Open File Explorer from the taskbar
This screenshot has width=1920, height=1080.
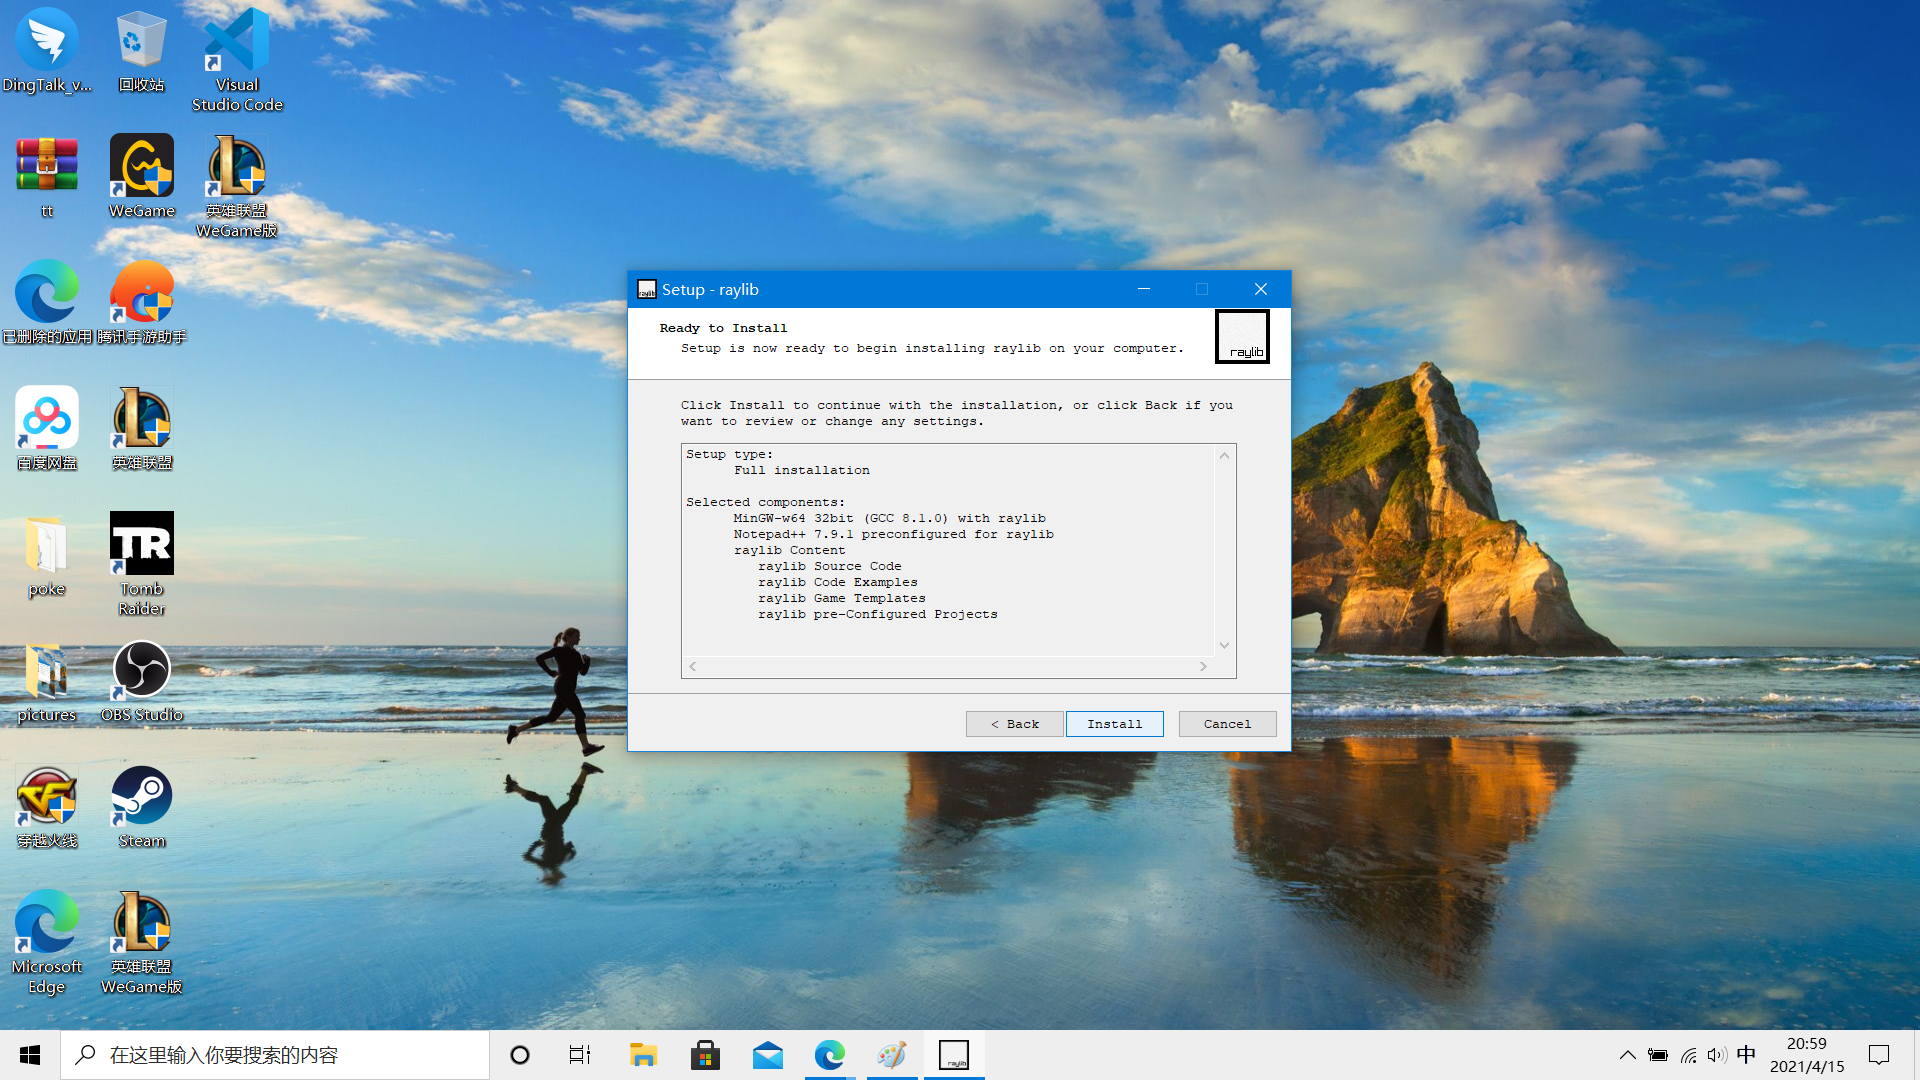coord(643,1055)
